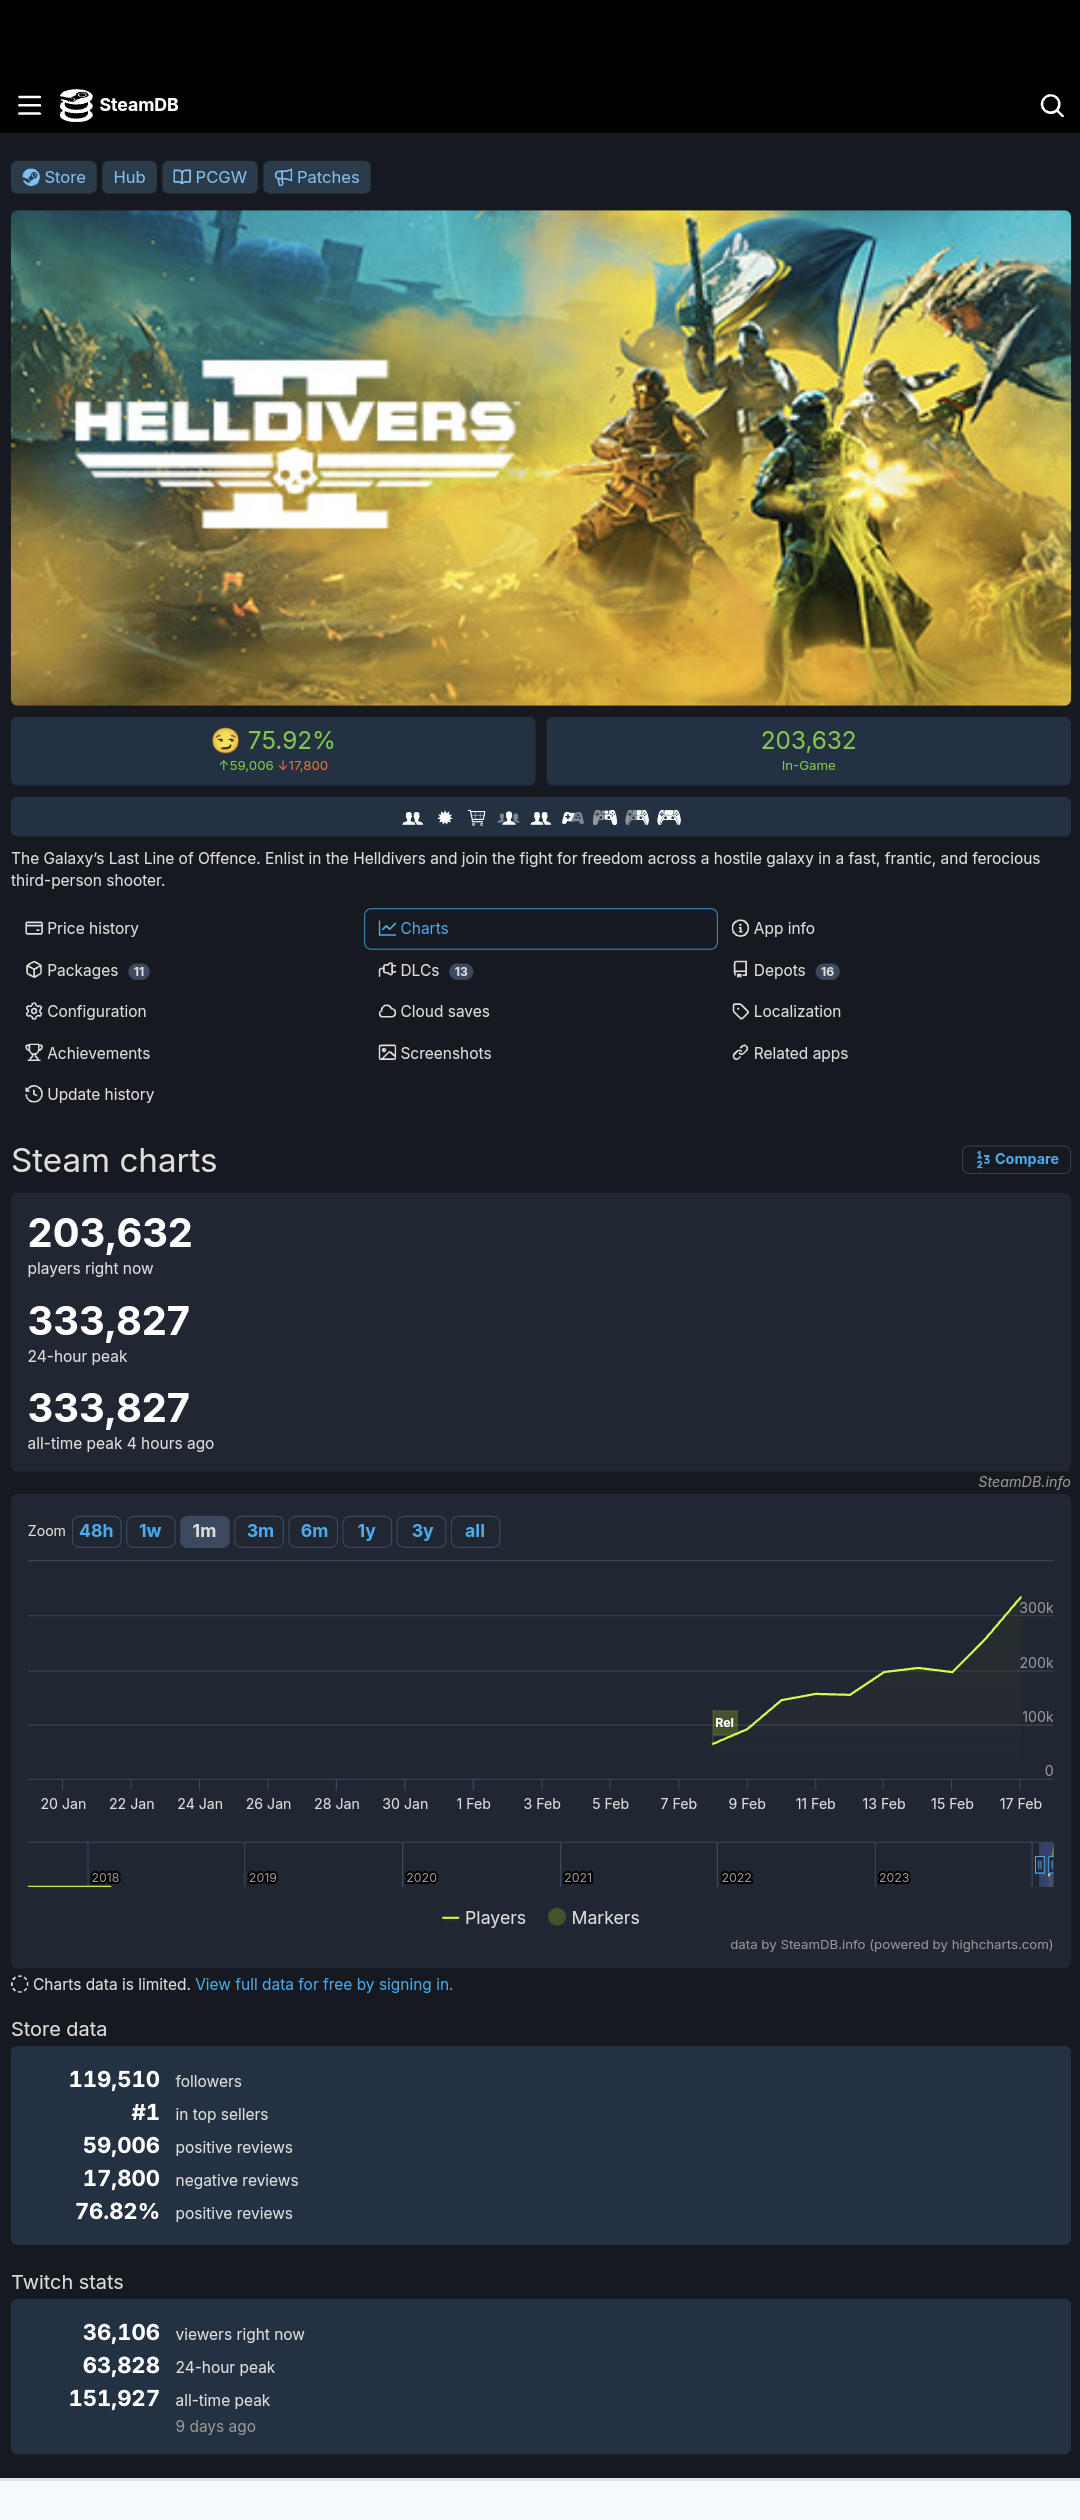Viewport: 1080px width, 2520px height.
Task: Click the SteamDB logo
Action: click(119, 105)
